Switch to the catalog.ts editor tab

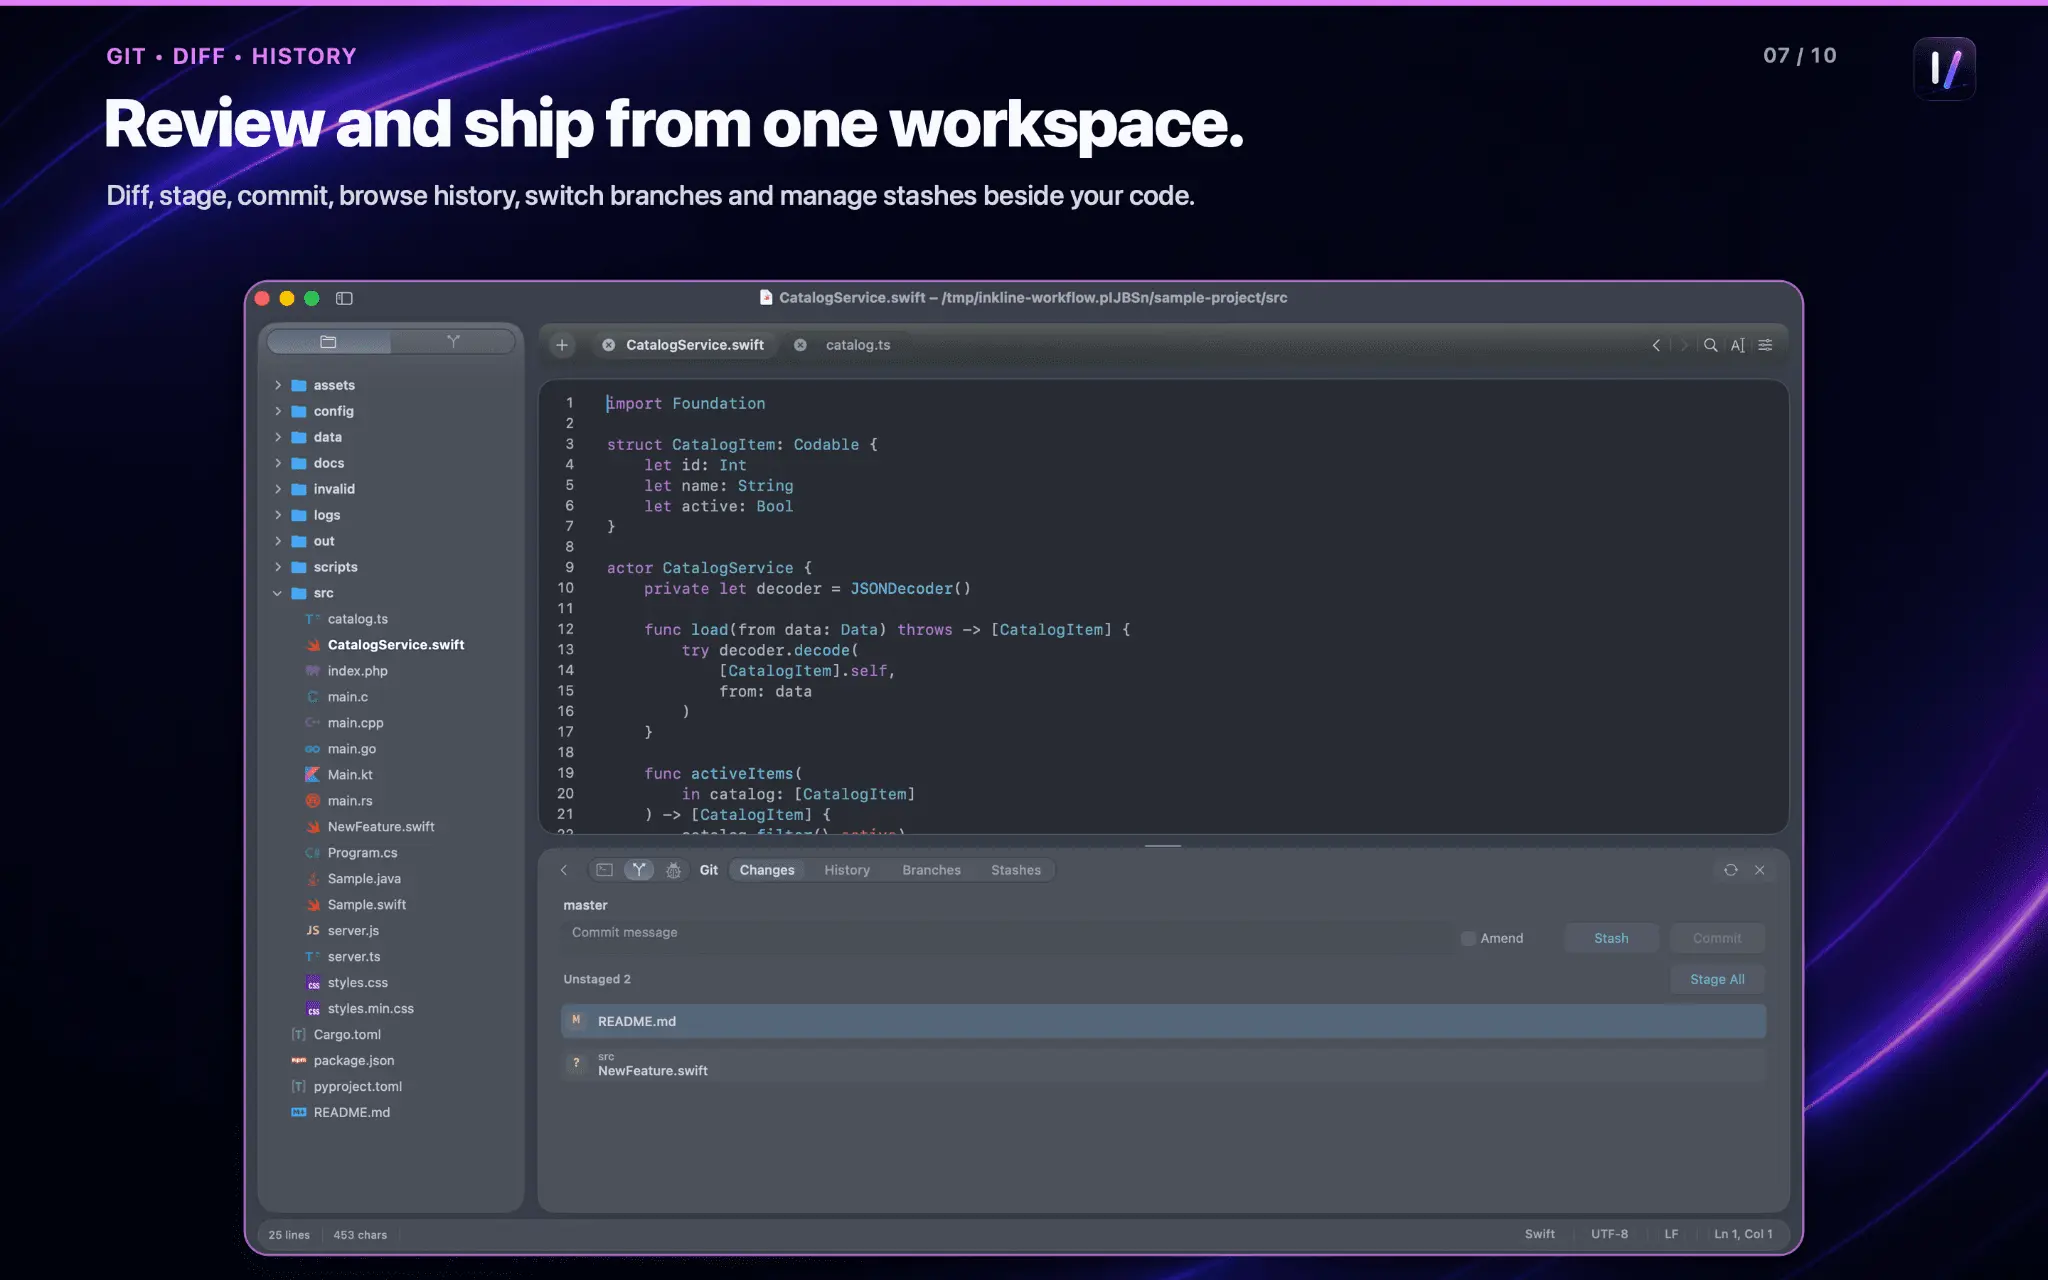847,345
